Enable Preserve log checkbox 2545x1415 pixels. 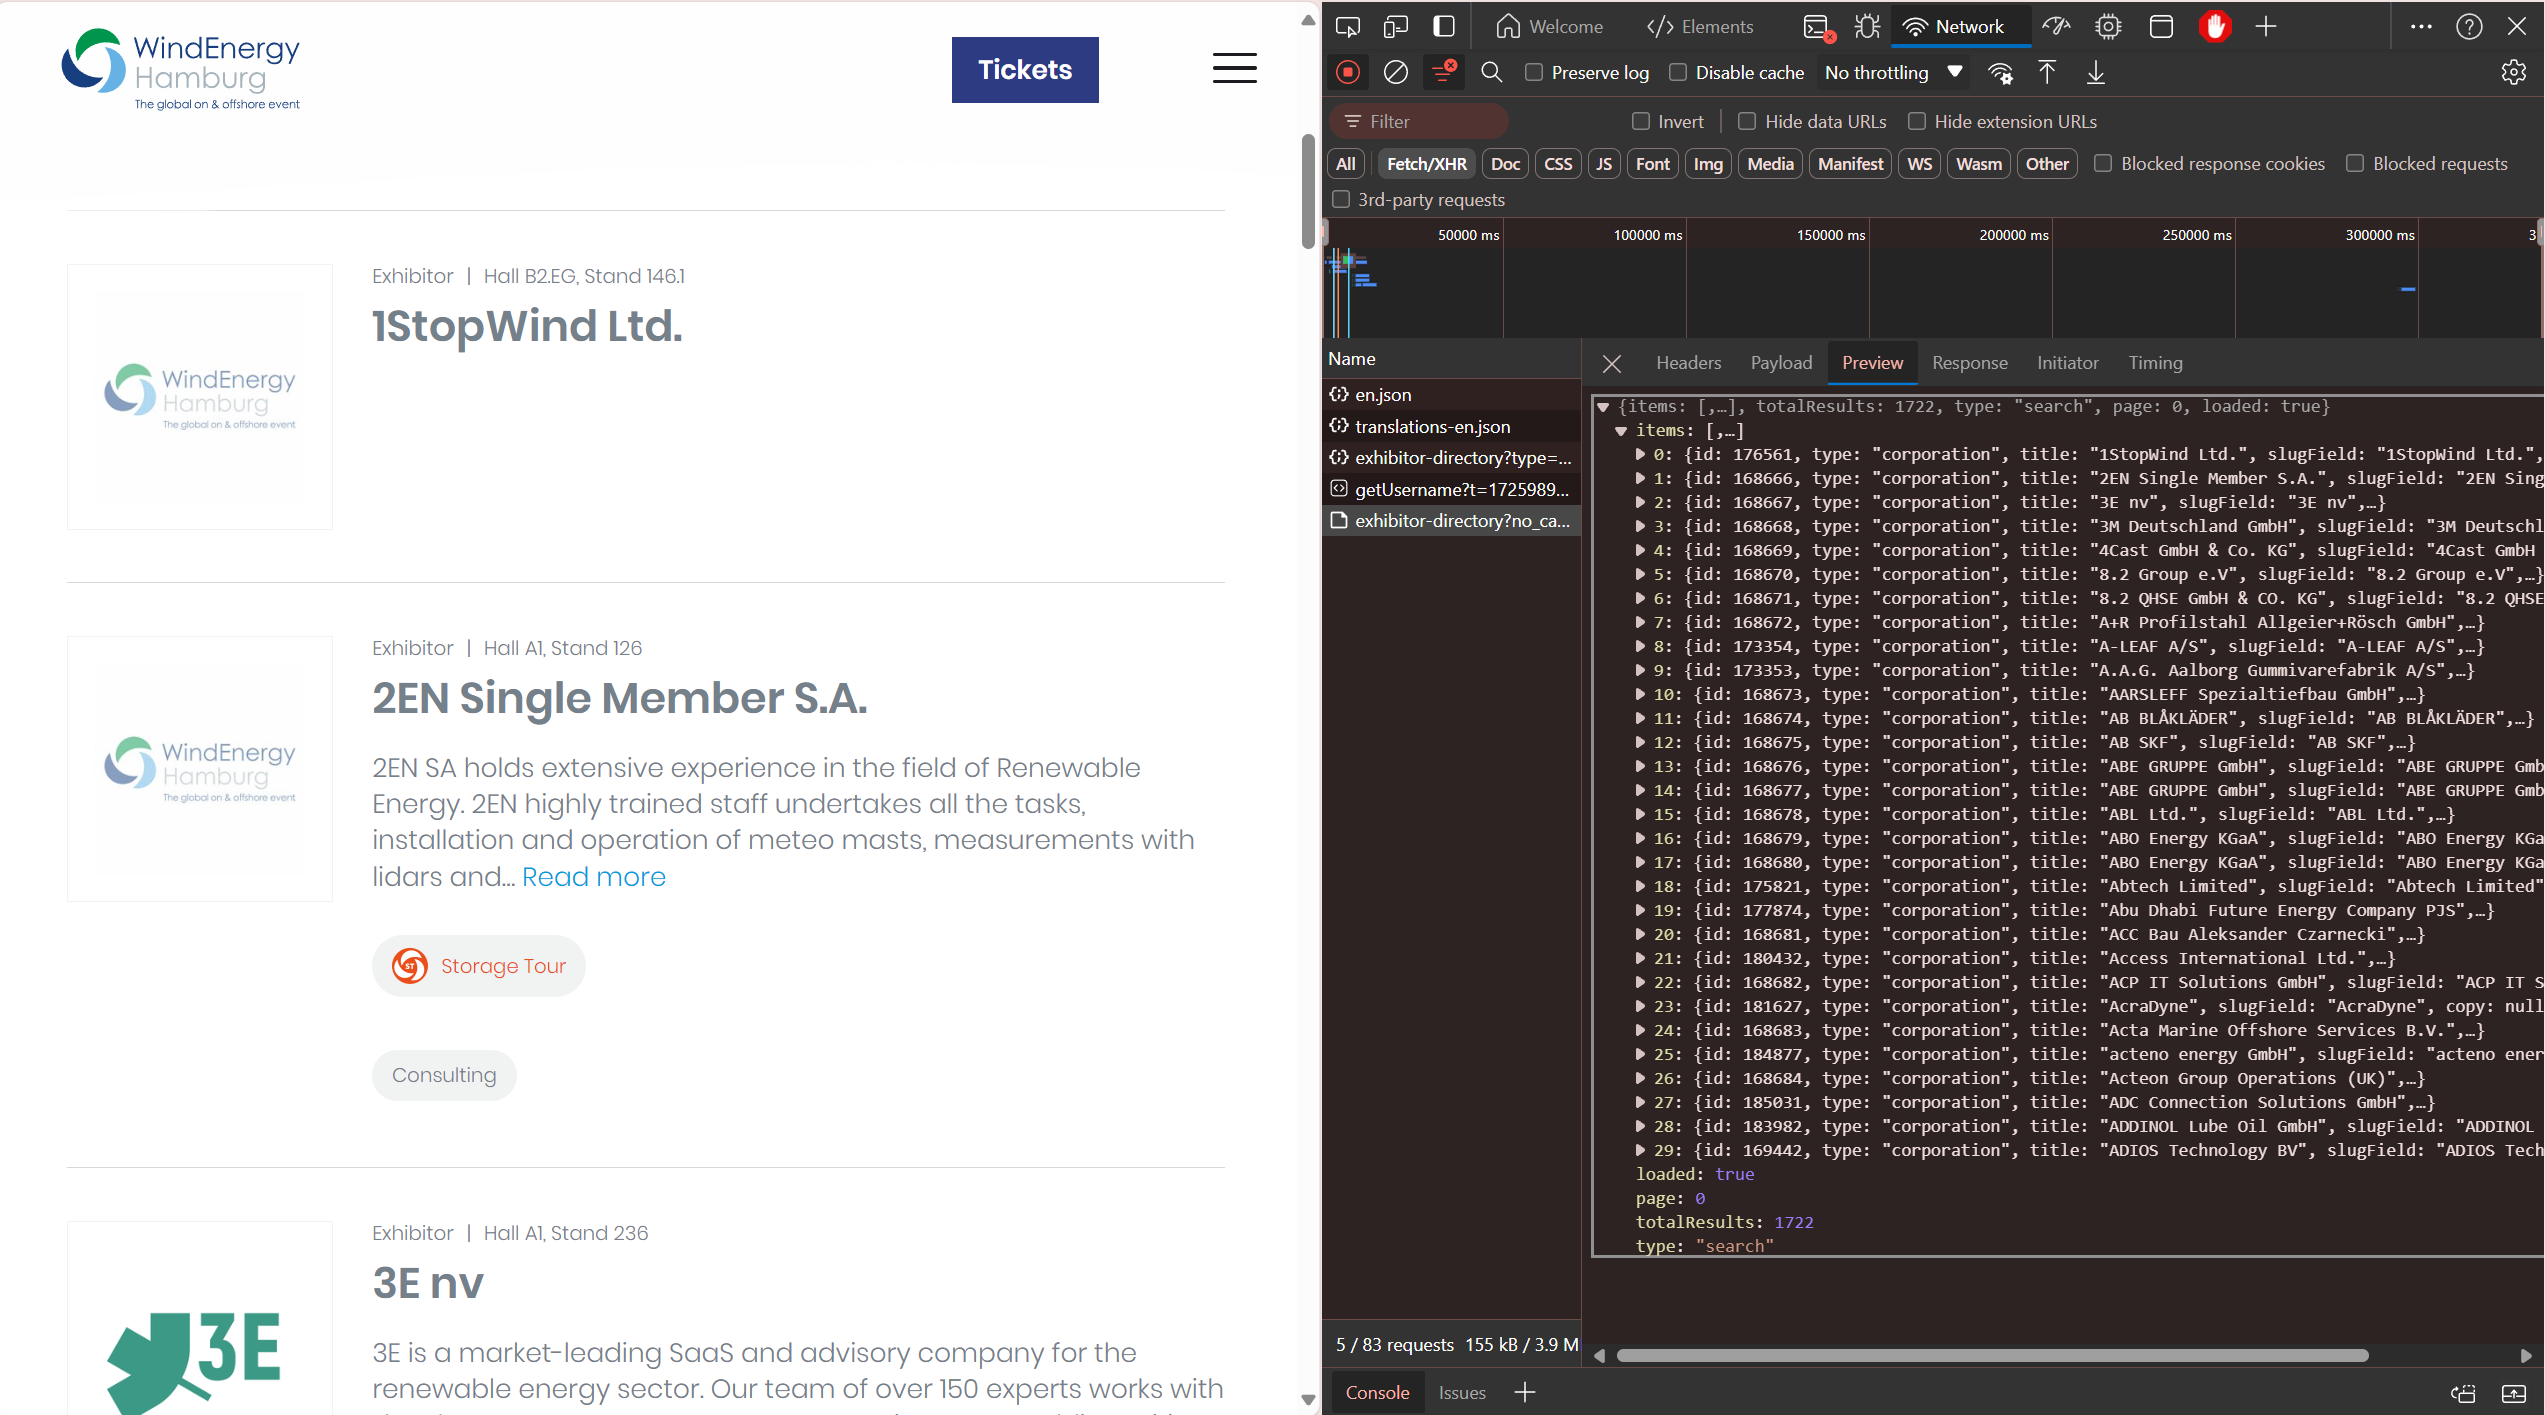pos(1534,72)
